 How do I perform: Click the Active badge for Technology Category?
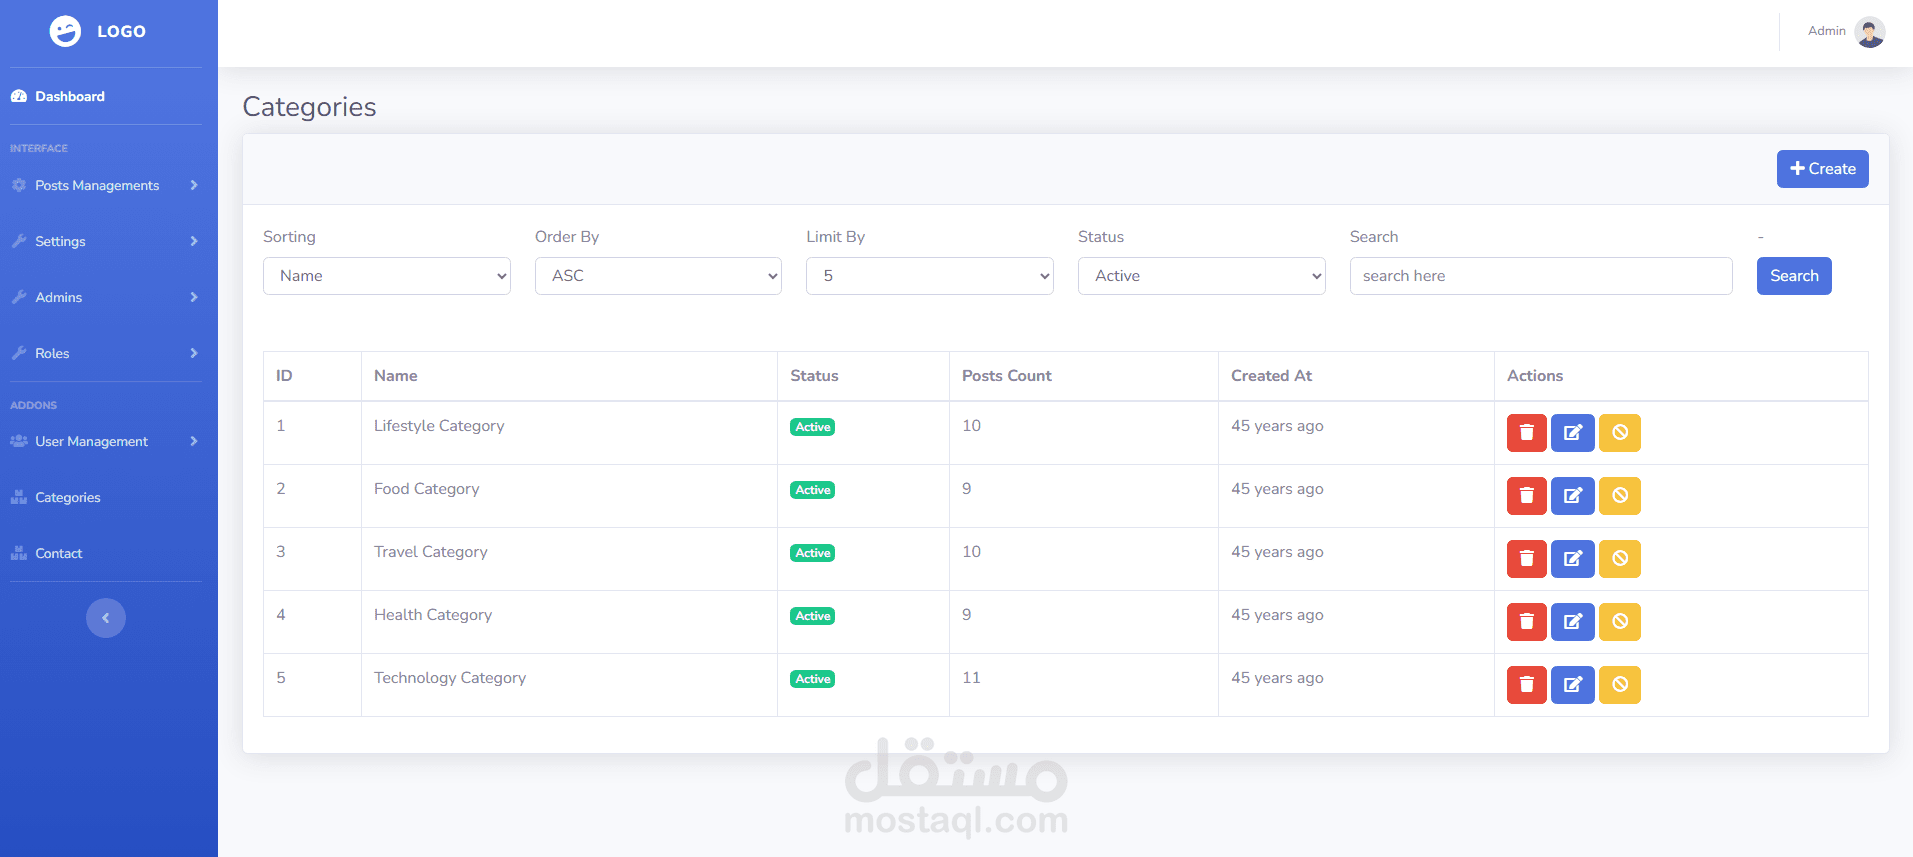(813, 679)
